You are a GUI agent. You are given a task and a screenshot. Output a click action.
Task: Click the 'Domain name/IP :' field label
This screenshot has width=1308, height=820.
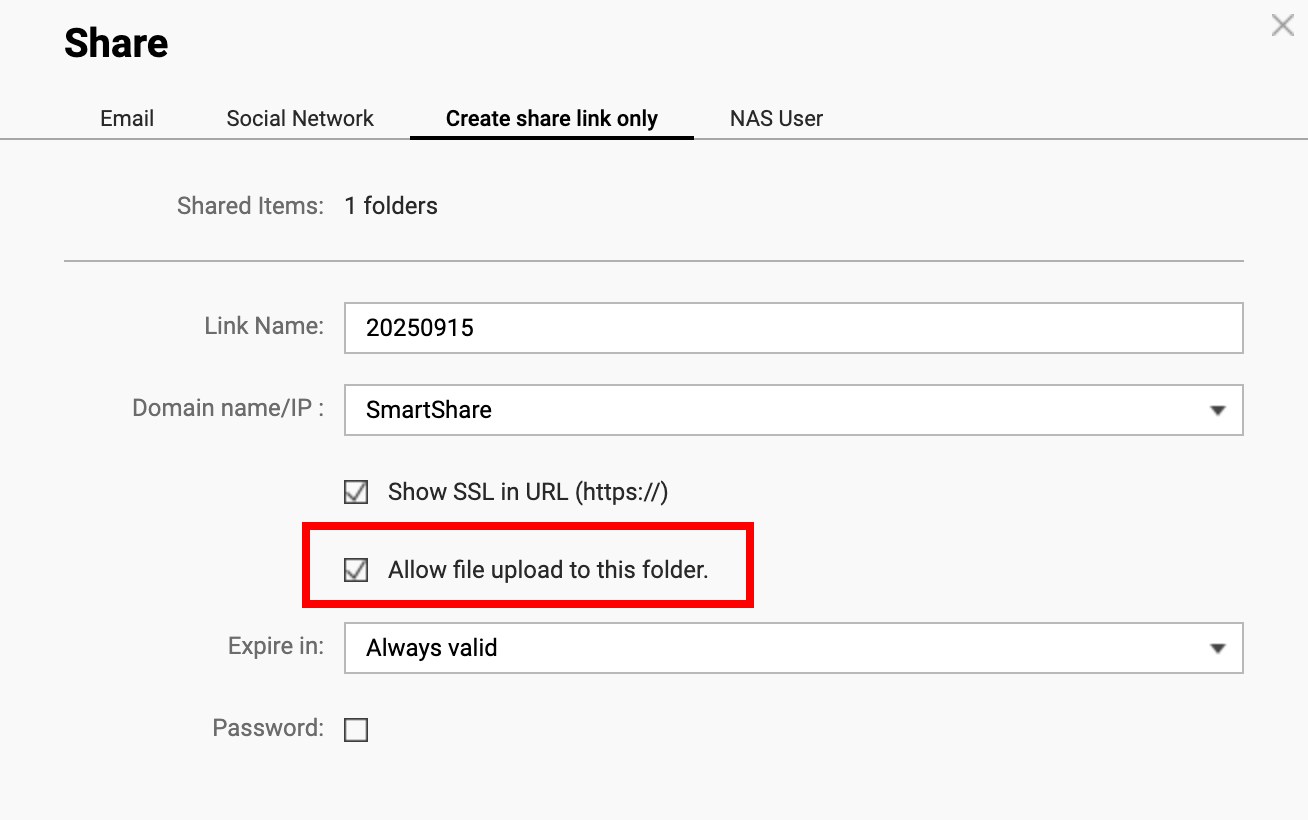[228, 408]
